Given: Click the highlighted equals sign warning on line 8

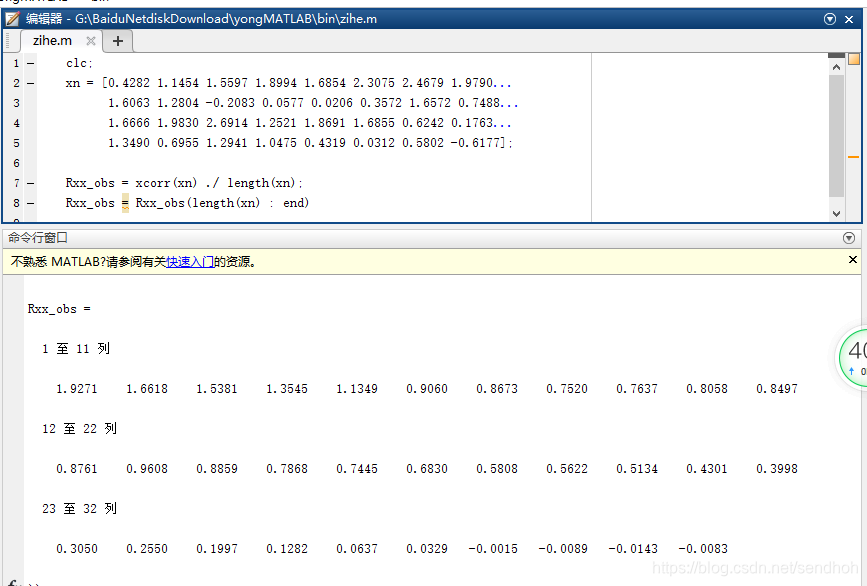Looking at the screenshot, I should 126,203.
